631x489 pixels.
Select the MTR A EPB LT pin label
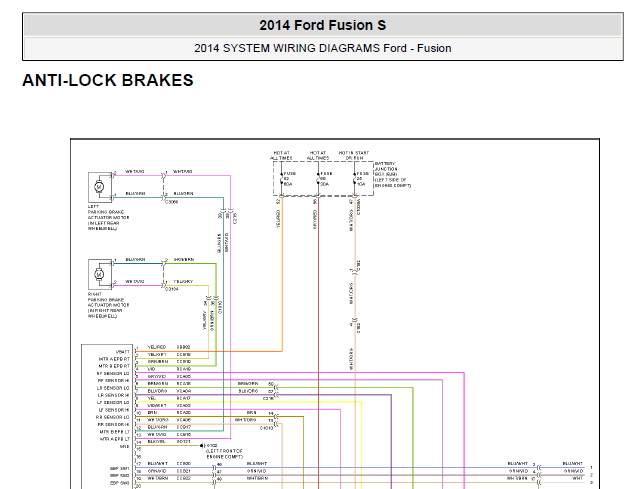pos(115,439)
